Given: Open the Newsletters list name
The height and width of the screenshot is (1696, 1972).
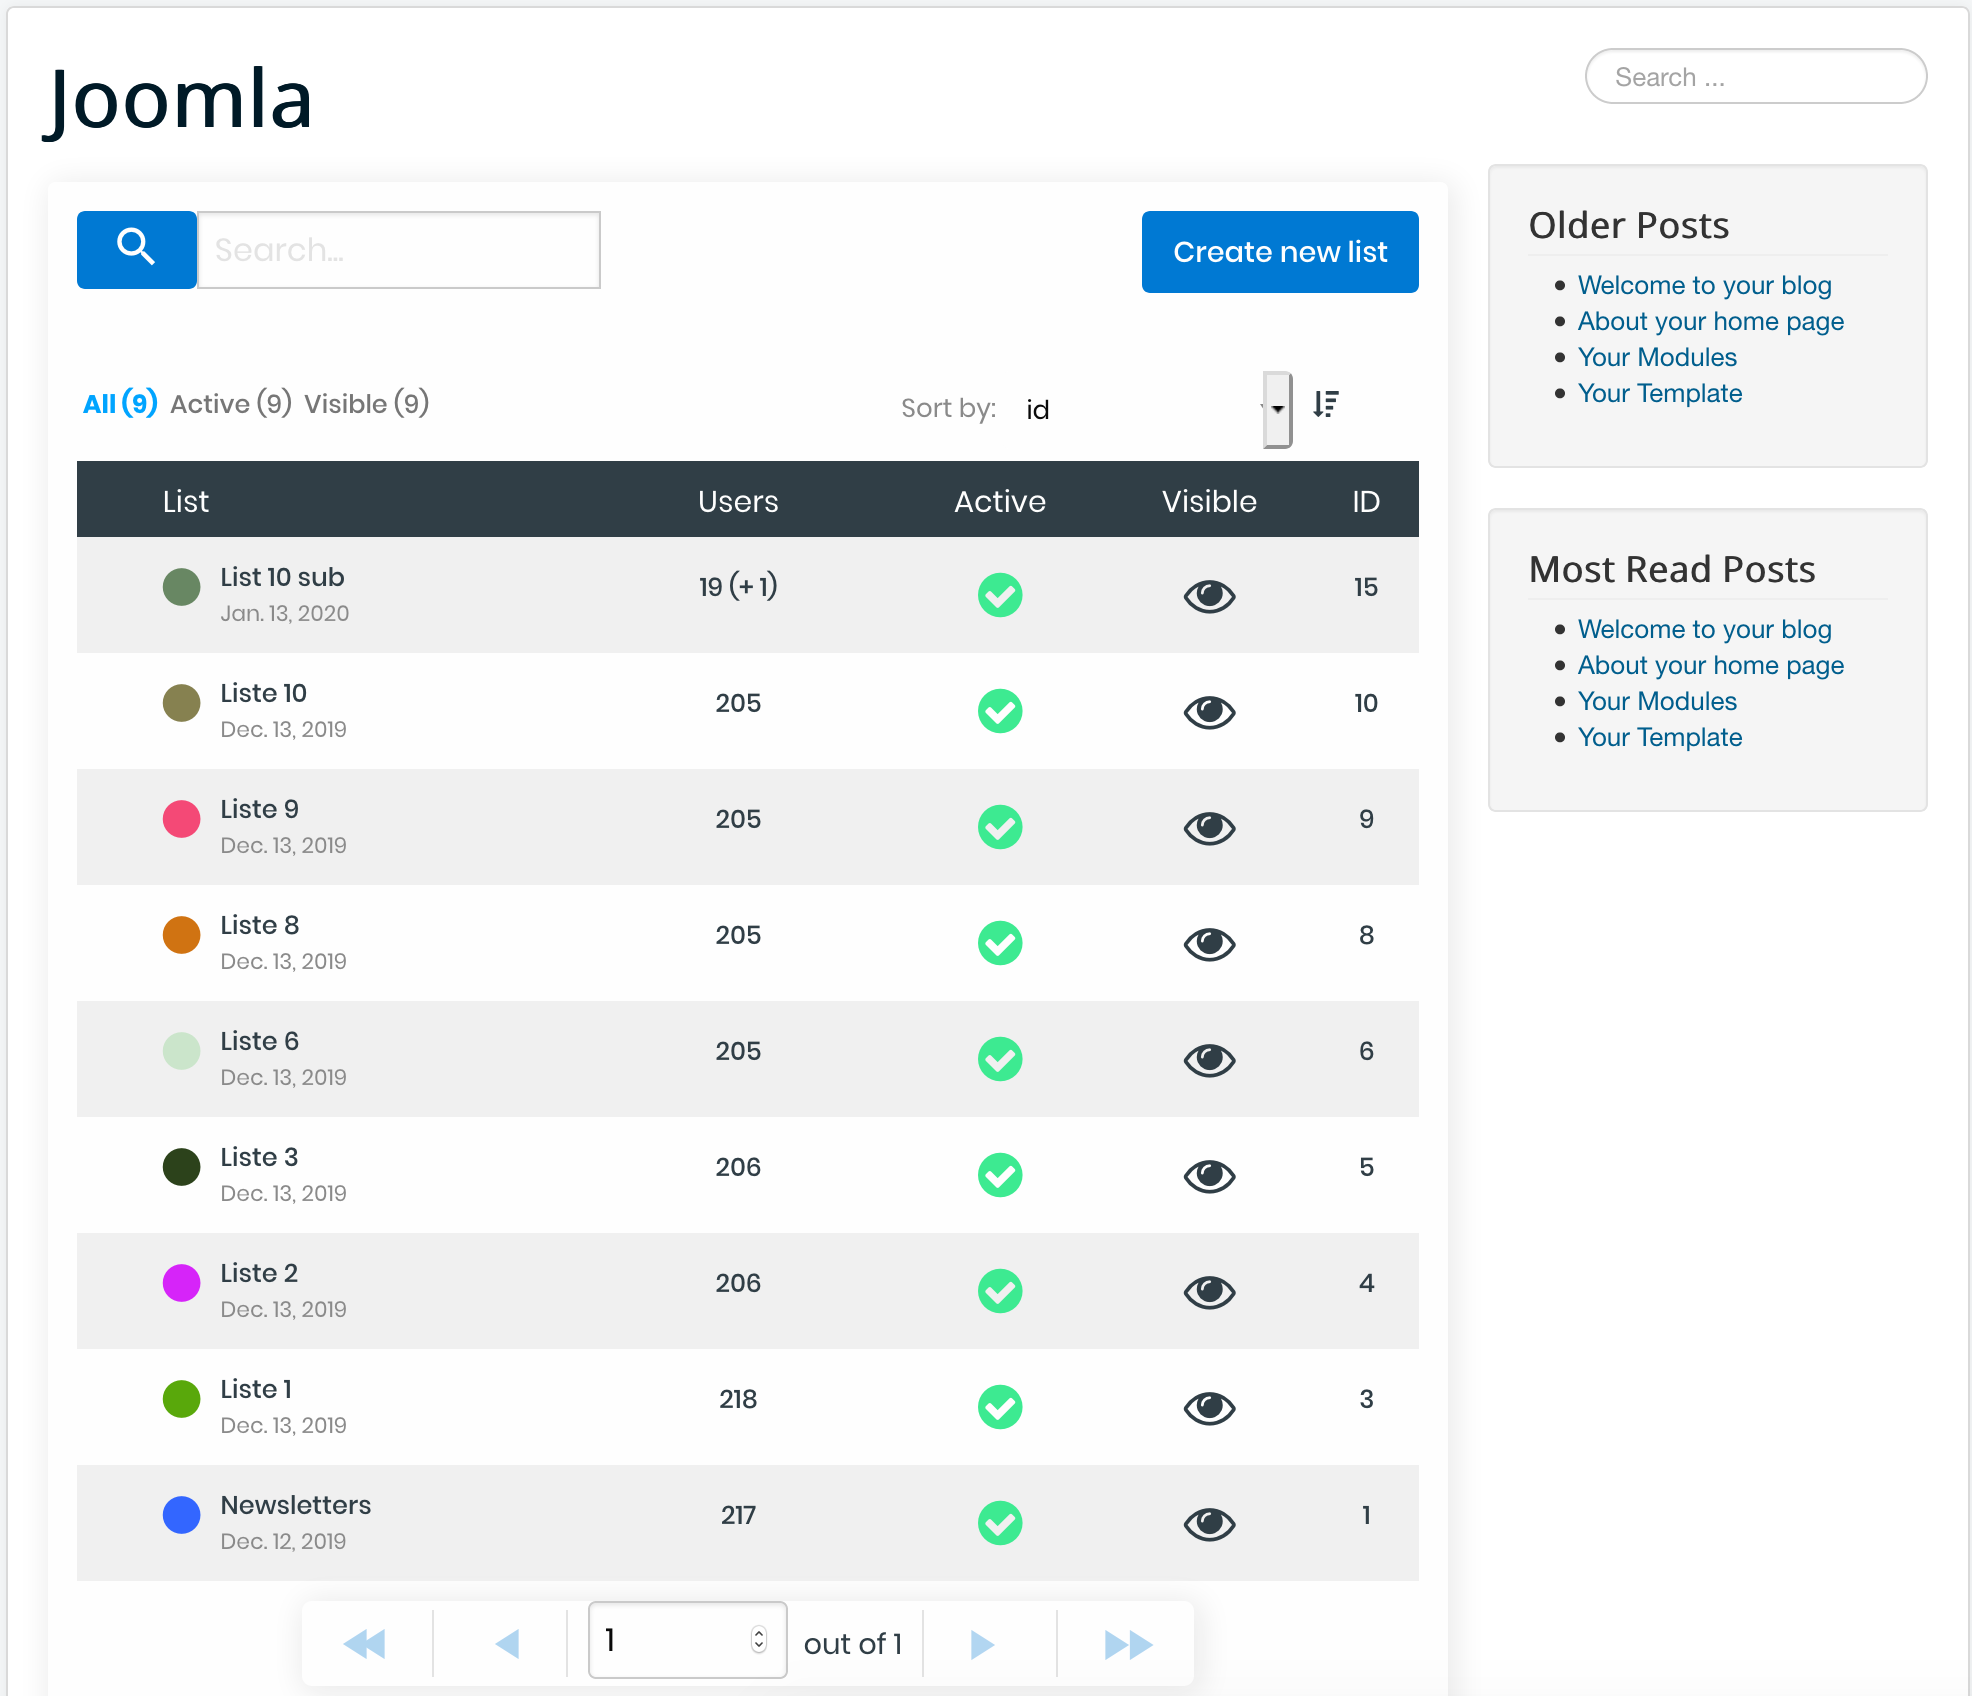Looking at the screenshot, I should [x=296, y=1505].
